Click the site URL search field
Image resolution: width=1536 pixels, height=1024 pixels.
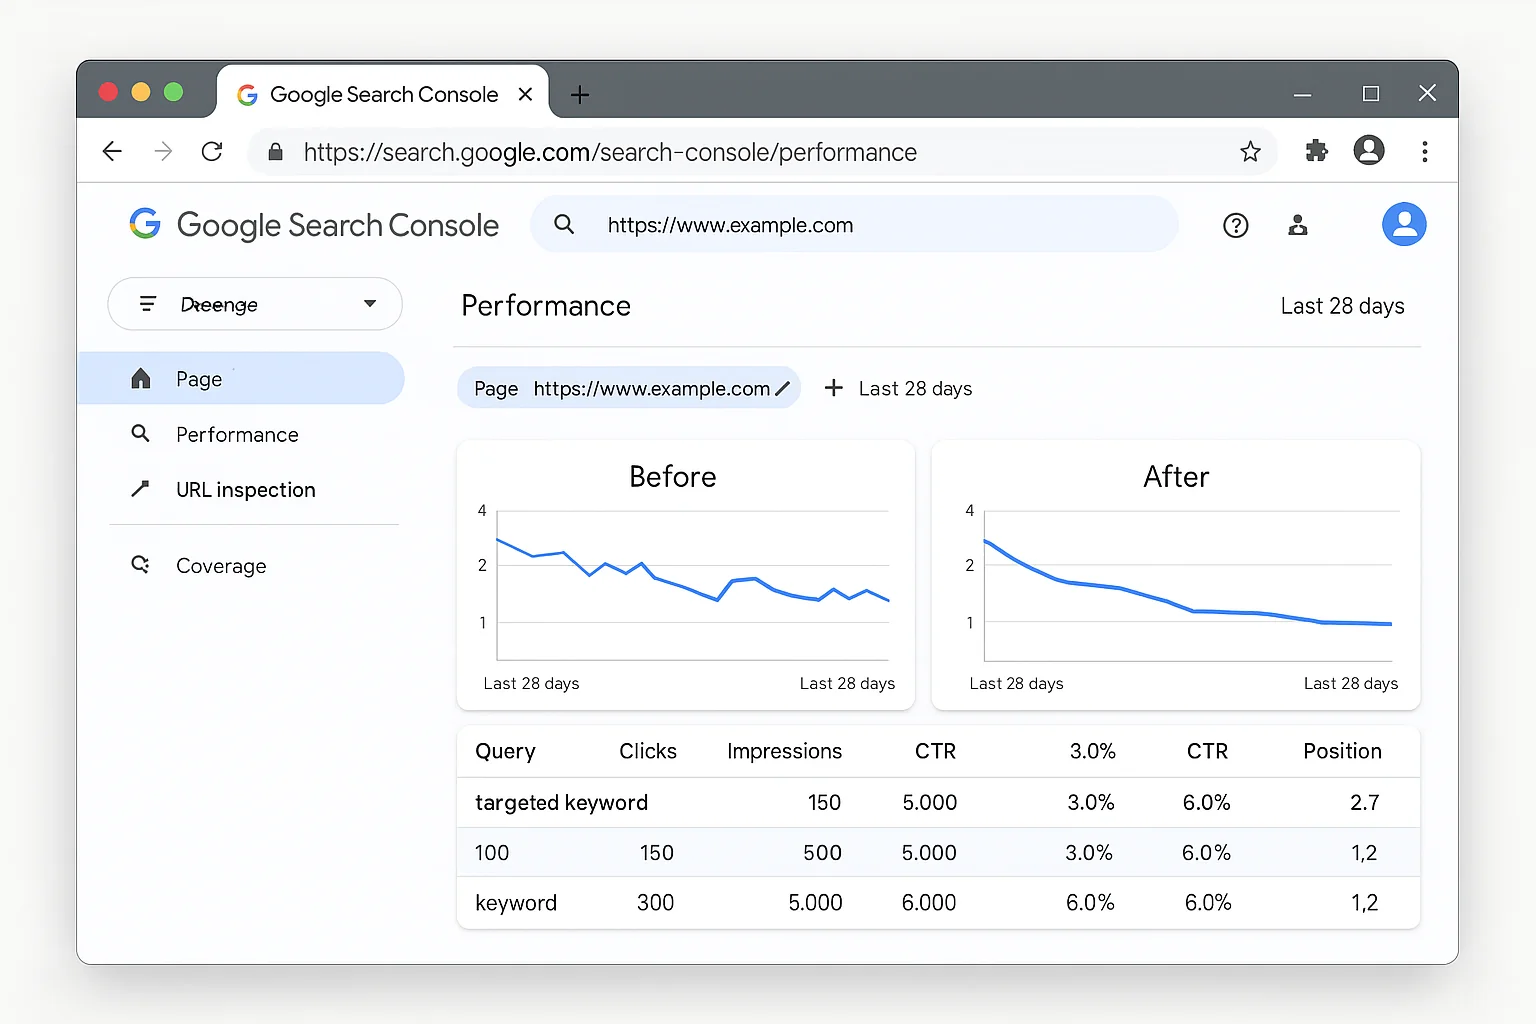coord(855,224)
